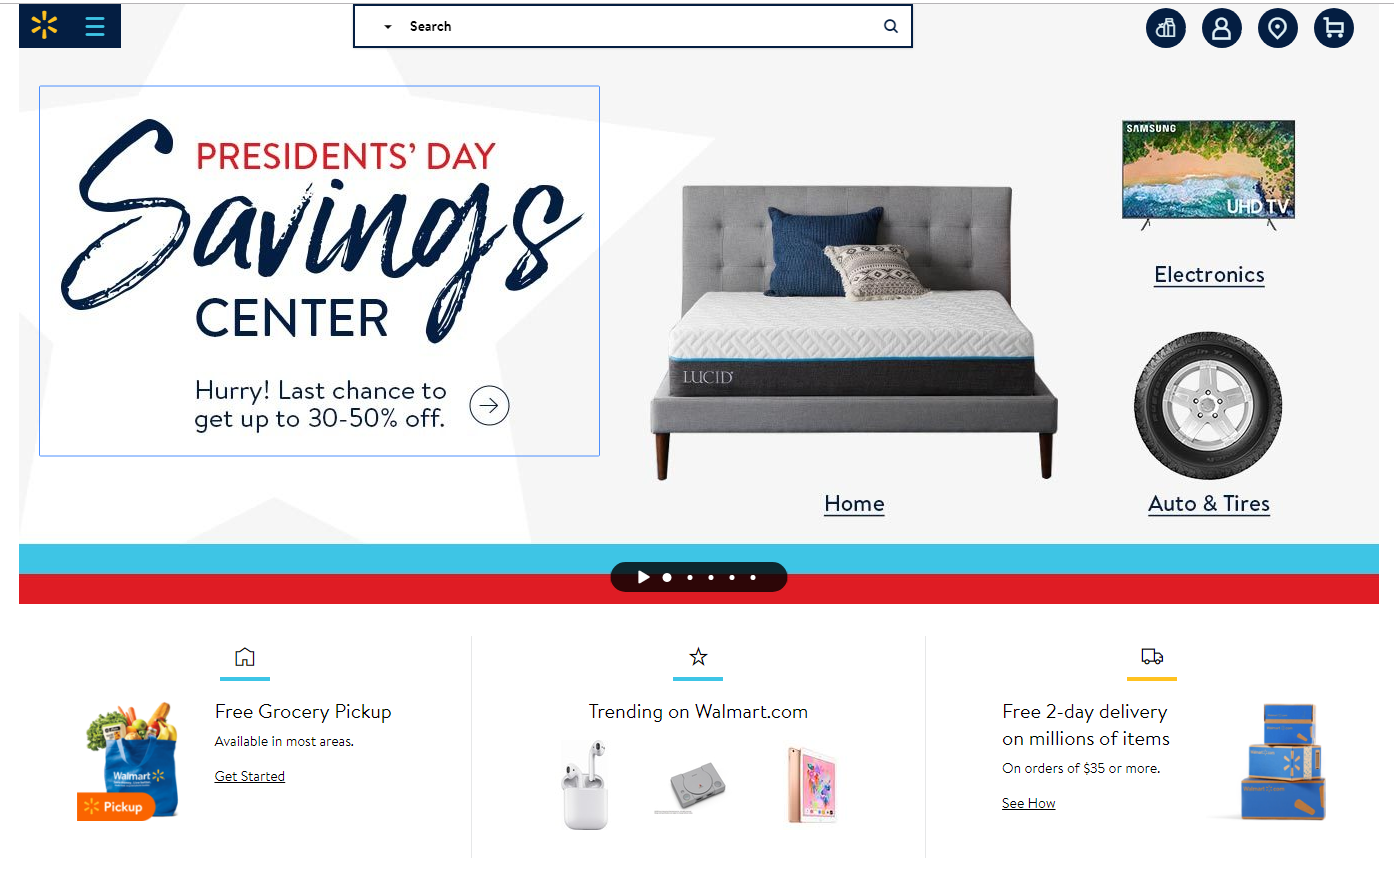Jump to the last carousel dot
The height and width of the screenshot is (871, 1394).
[753, 577]
